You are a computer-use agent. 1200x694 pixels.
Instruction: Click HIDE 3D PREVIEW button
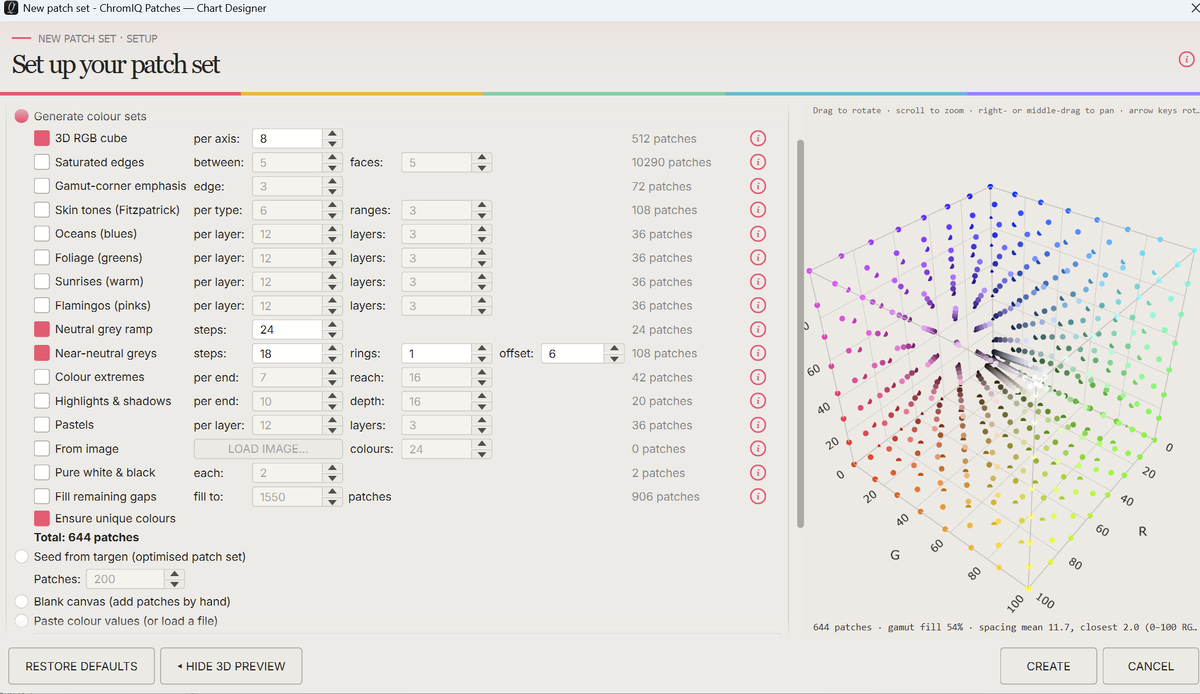(x=231, y=666)
